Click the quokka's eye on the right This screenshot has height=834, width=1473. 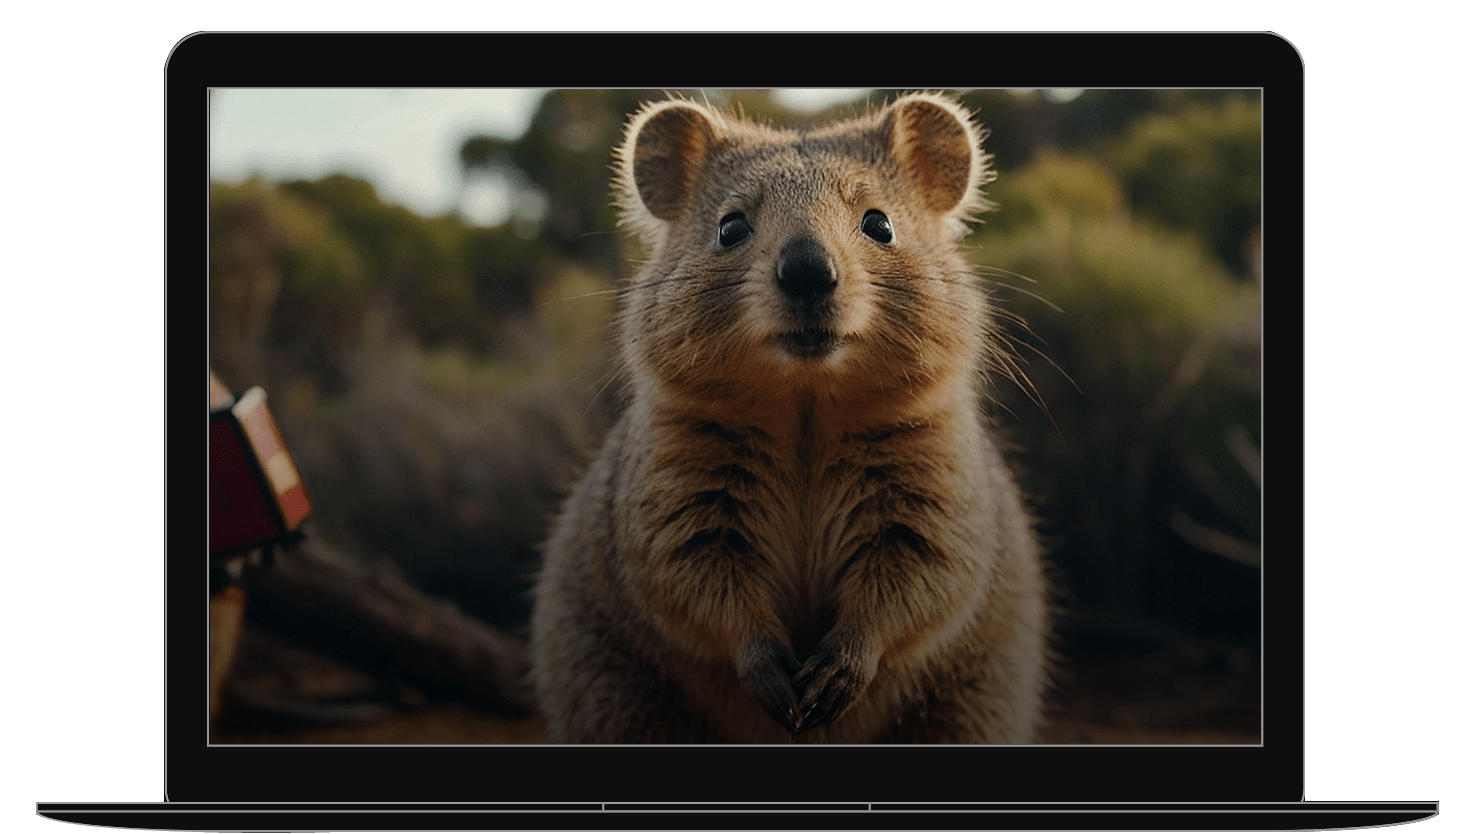877,226
